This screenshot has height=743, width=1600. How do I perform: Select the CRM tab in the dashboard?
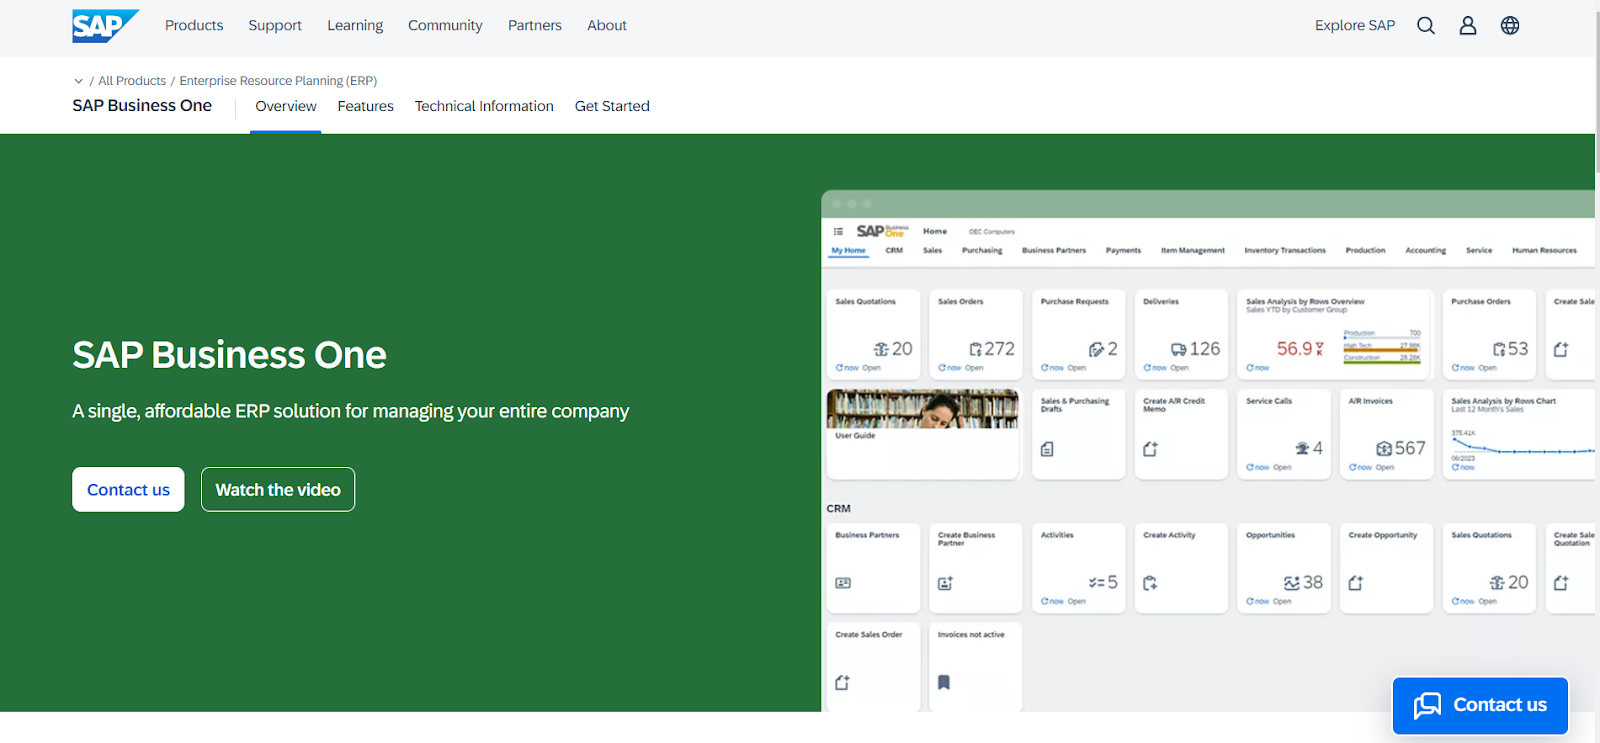894,251
